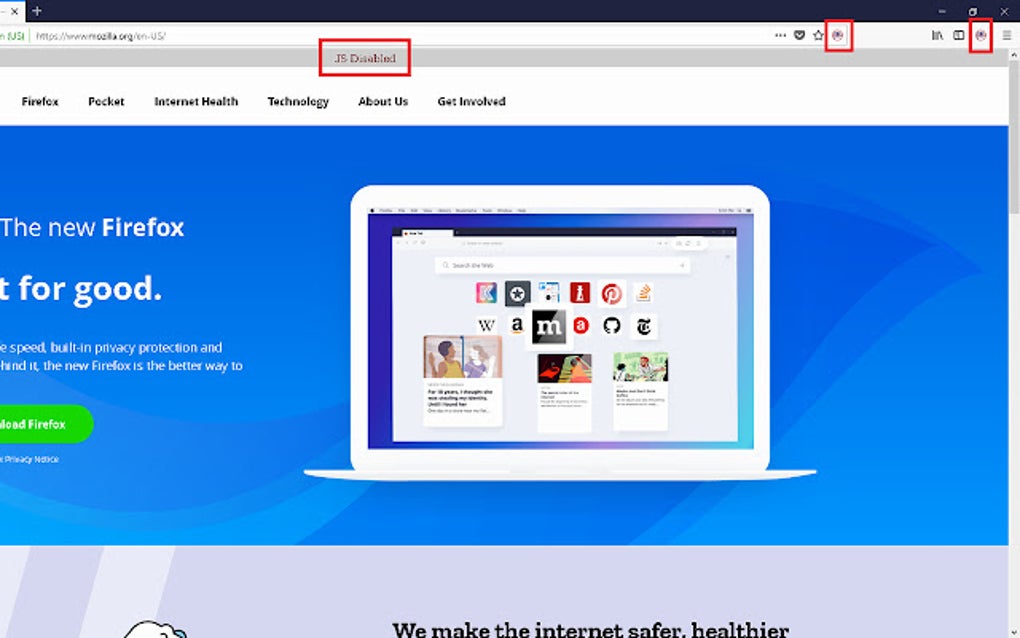Open the Get Involved navigation item
This screenshot has height=638, width=1020.
tap(472, 101)
